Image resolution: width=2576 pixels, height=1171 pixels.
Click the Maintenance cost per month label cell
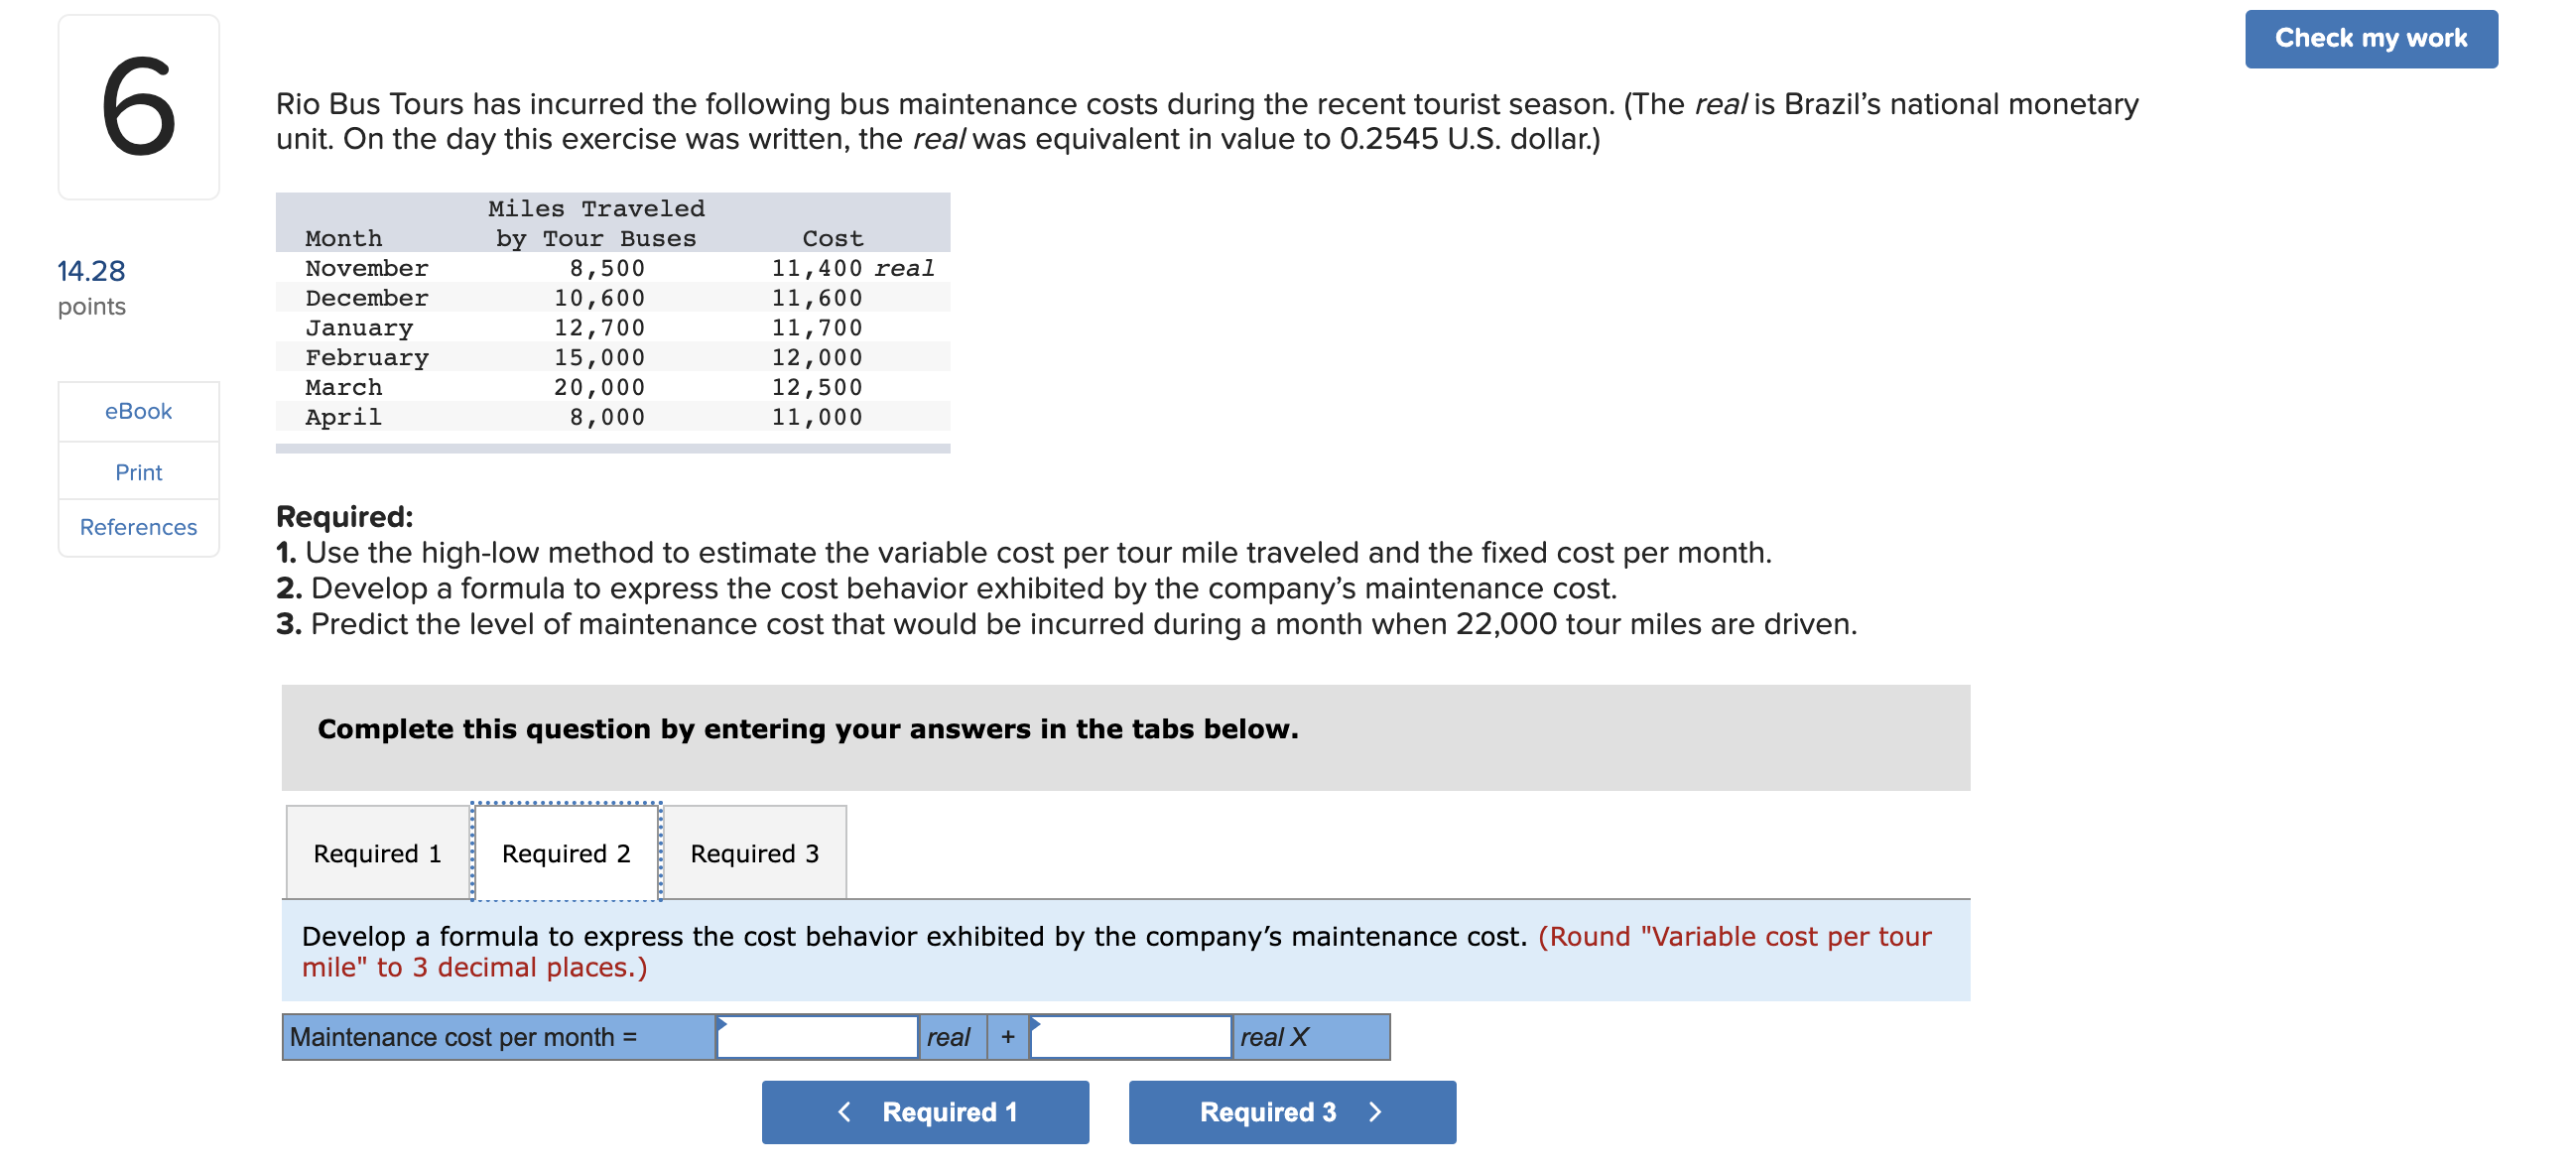(499, 1036)
